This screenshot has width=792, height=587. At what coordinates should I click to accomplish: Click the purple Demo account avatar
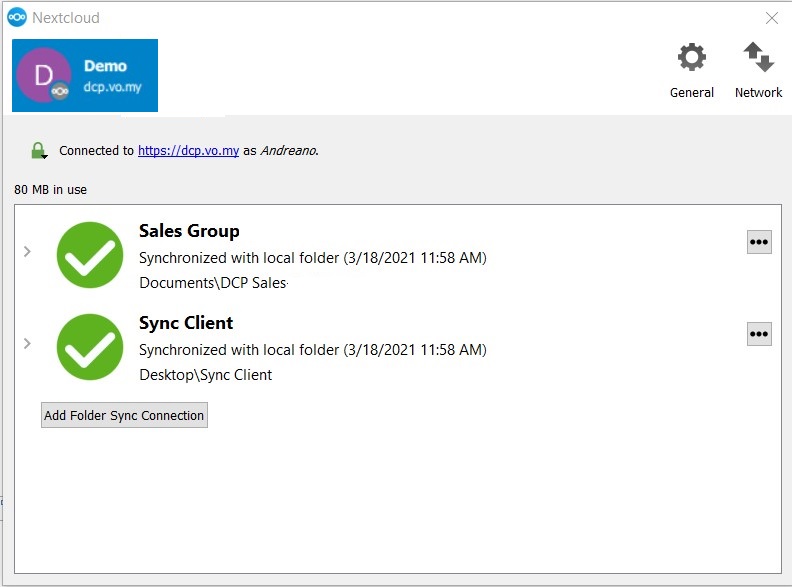pos(44,75)
